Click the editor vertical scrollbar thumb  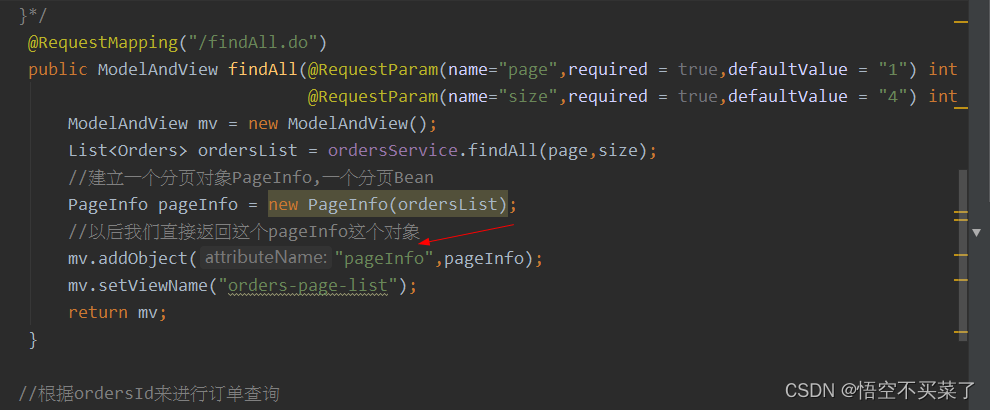click(962, 255)
